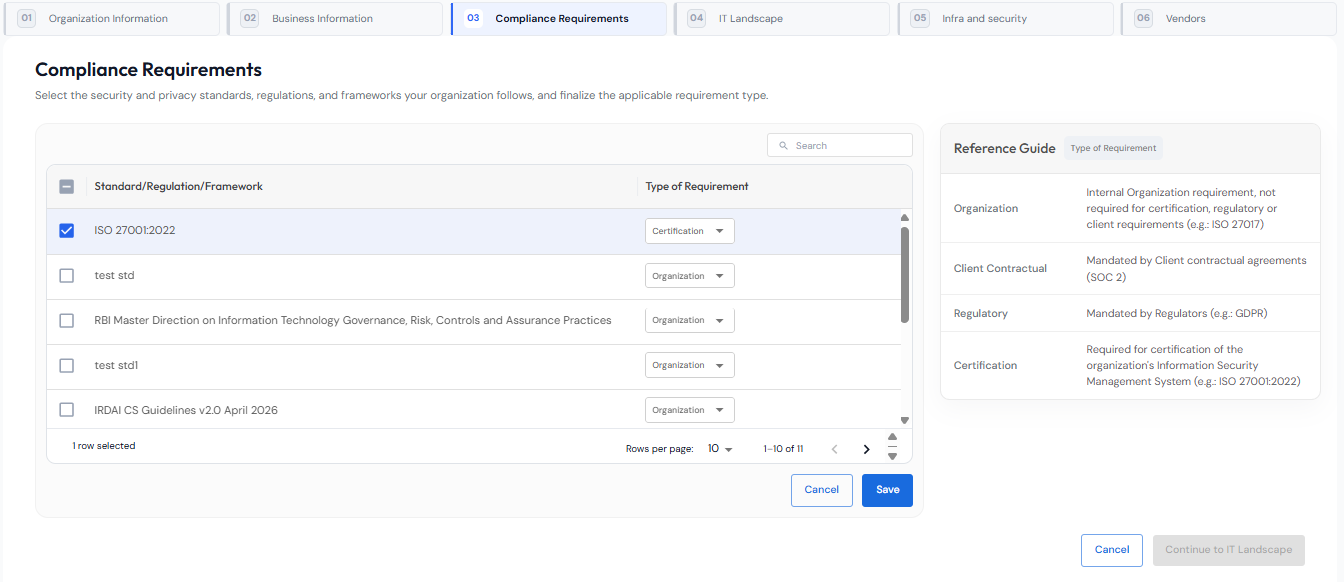
Task: Open requirement type dropdown for test std1
Action: pyautogui.click(x=690, y=365)
